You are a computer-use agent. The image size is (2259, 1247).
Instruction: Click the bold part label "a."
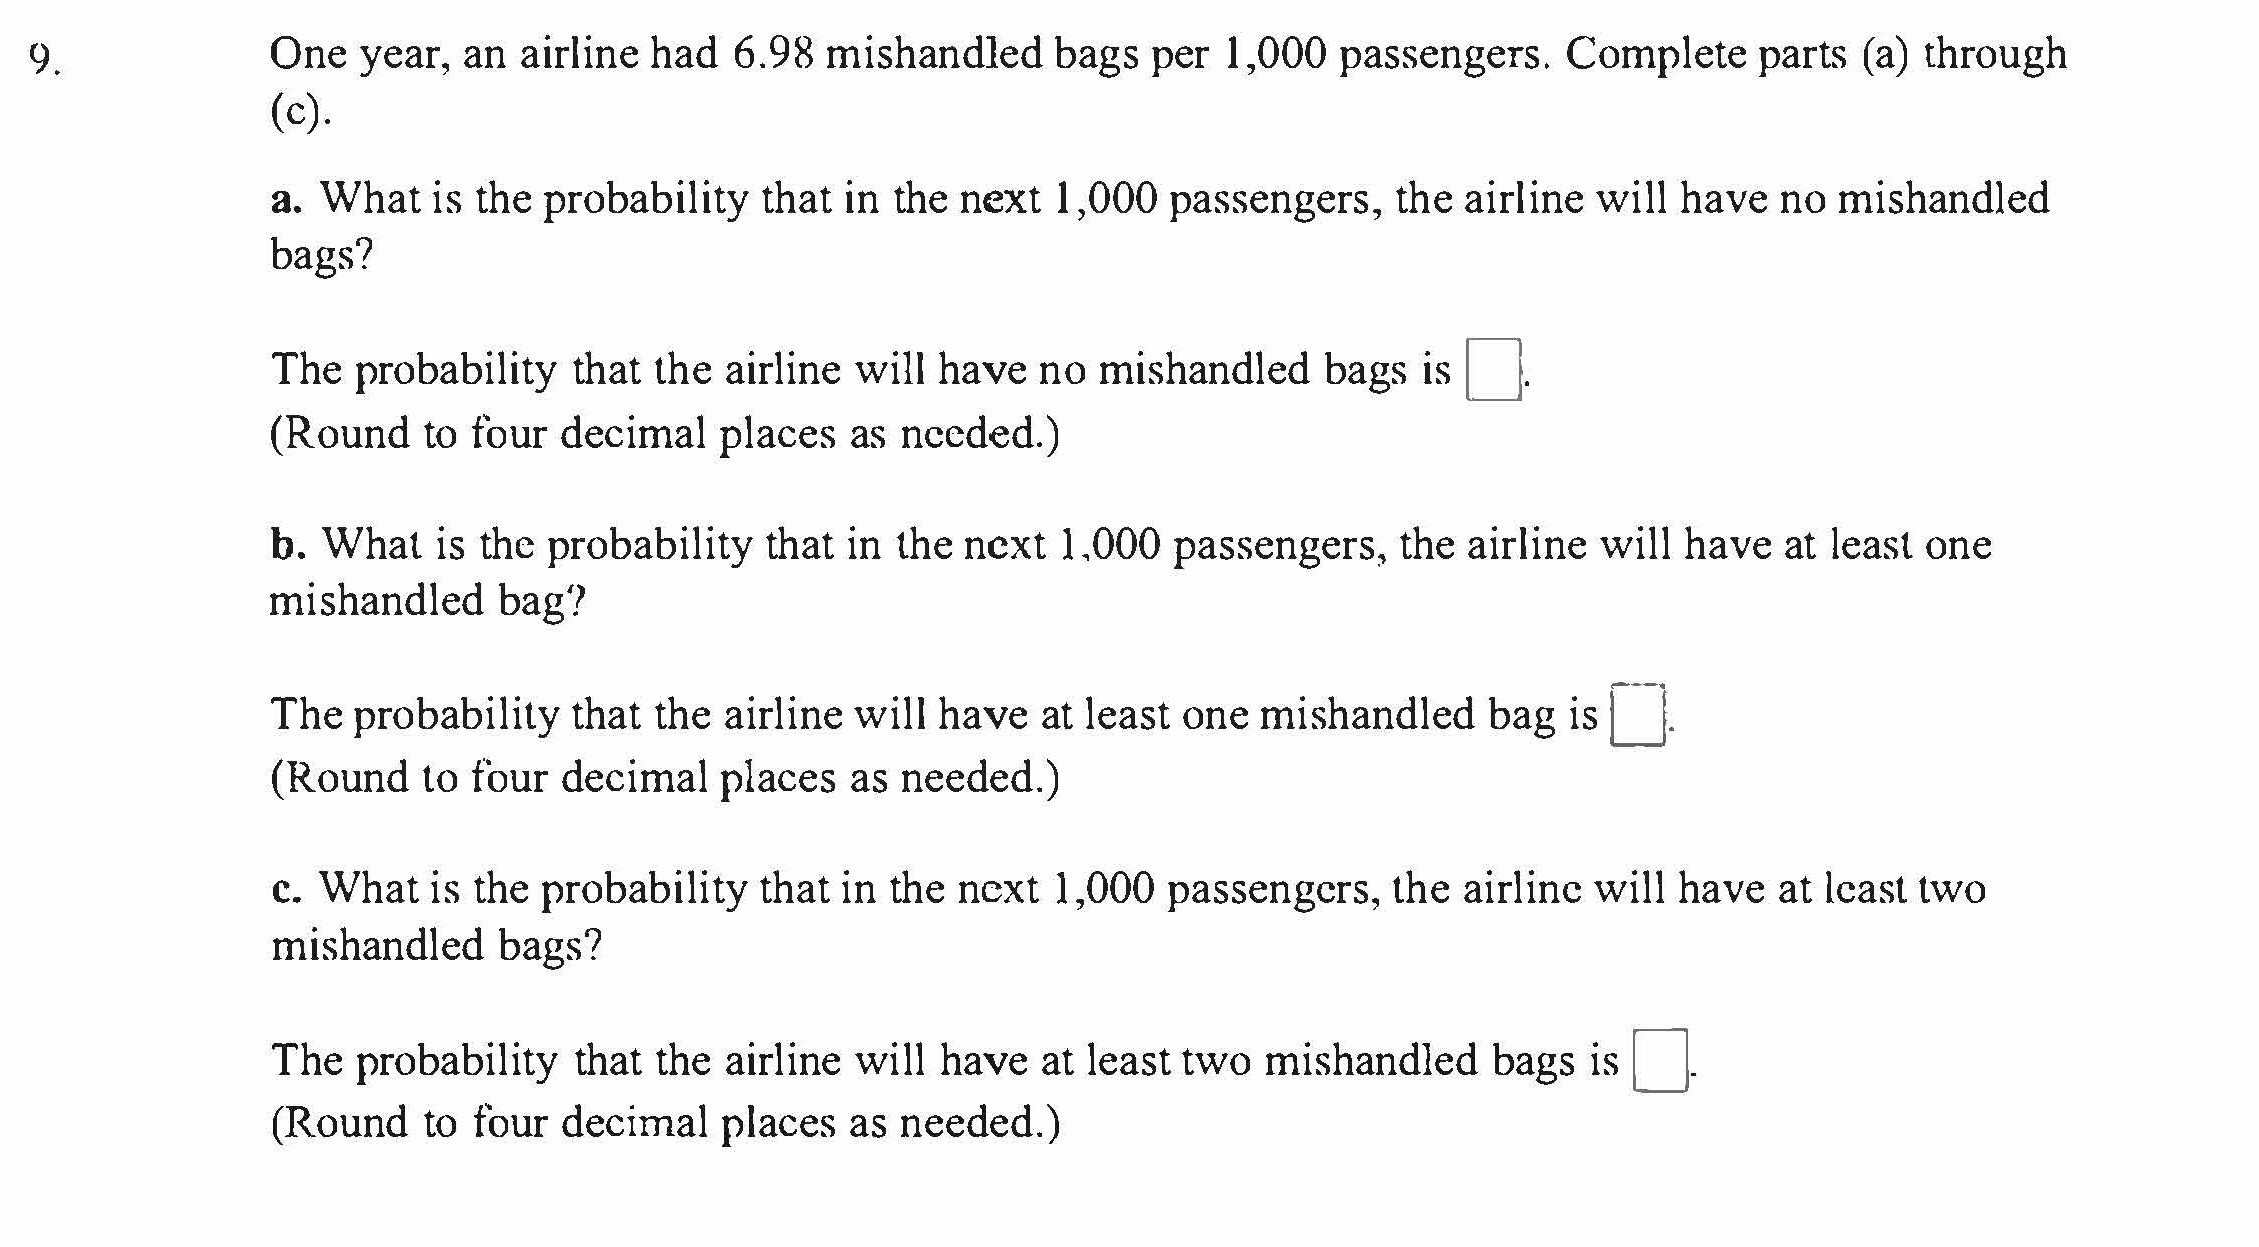pyautogui.click(x=286, y=199)
